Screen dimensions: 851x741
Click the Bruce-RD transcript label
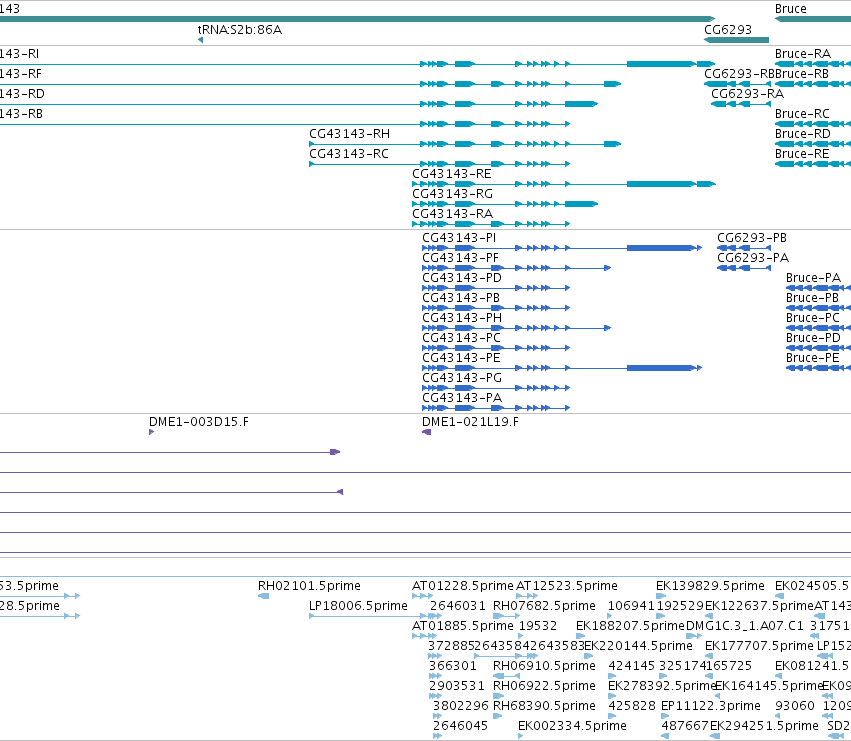803,134
